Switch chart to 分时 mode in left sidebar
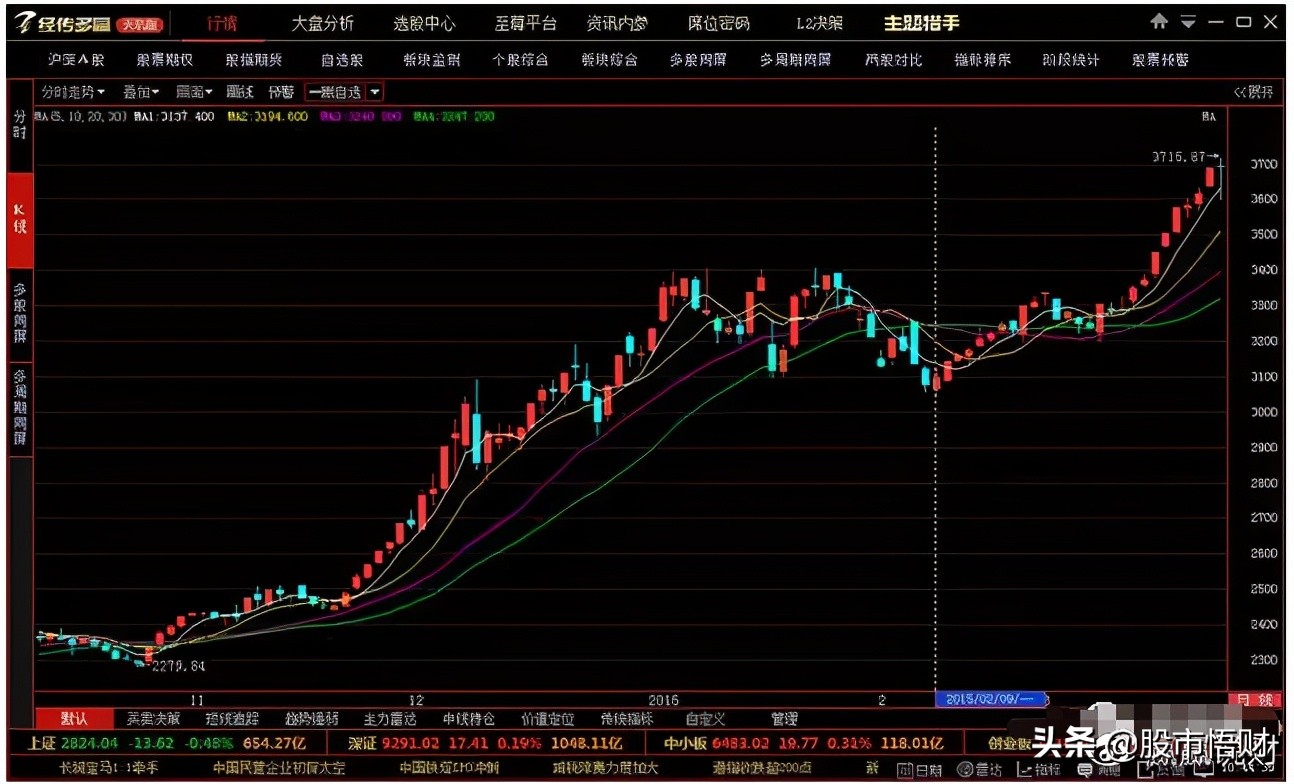This screenshot has width=1294, height=784. pos(19,126)
